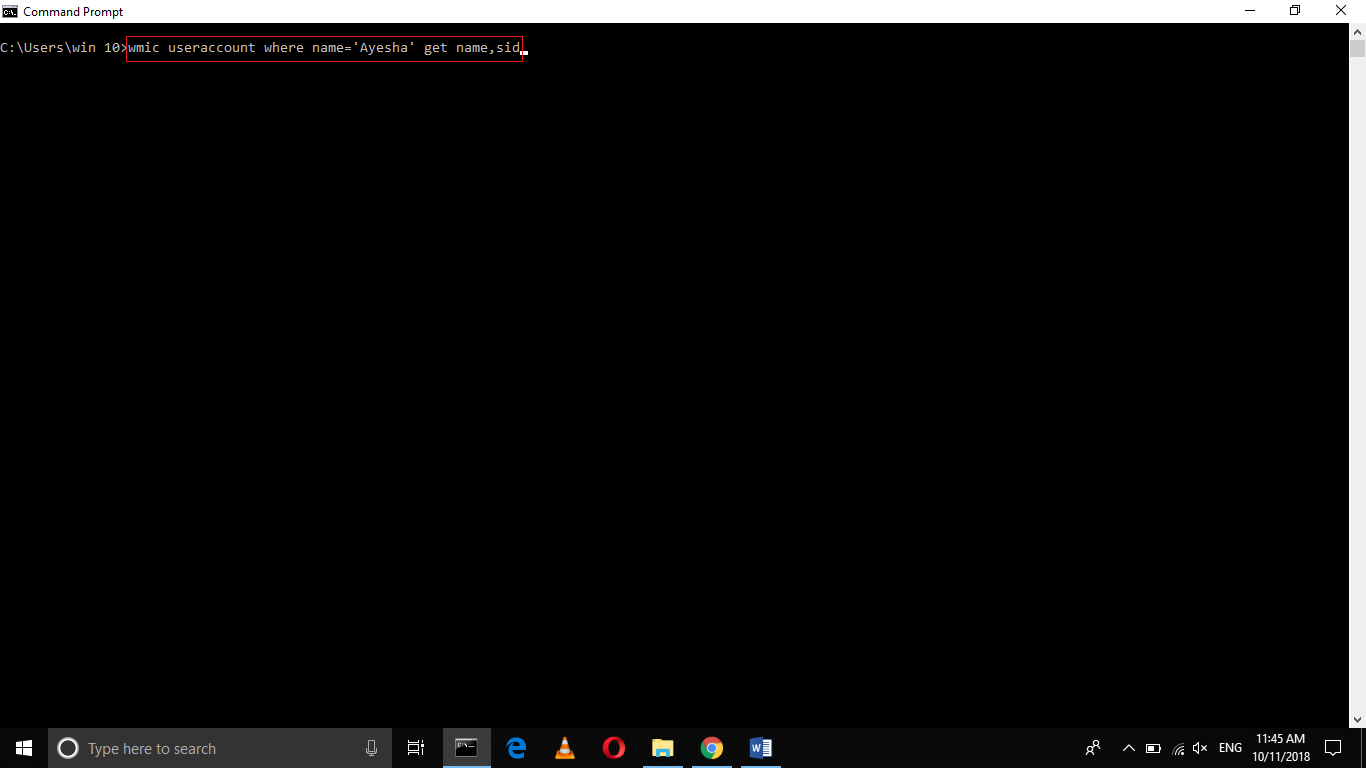
Task: Check the battery status icon
Action: [x=1153, y=747]
